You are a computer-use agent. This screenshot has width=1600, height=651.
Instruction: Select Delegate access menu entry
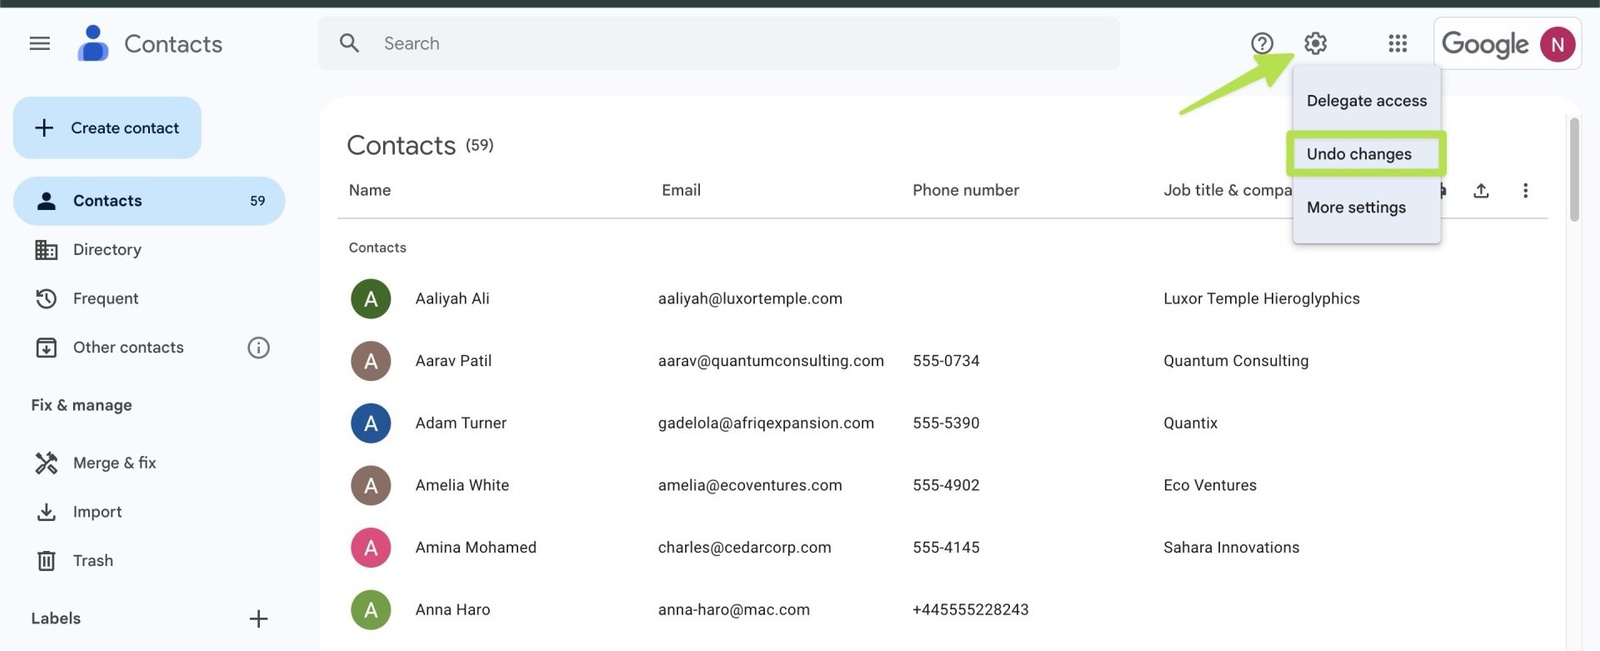pos(1366,100)
